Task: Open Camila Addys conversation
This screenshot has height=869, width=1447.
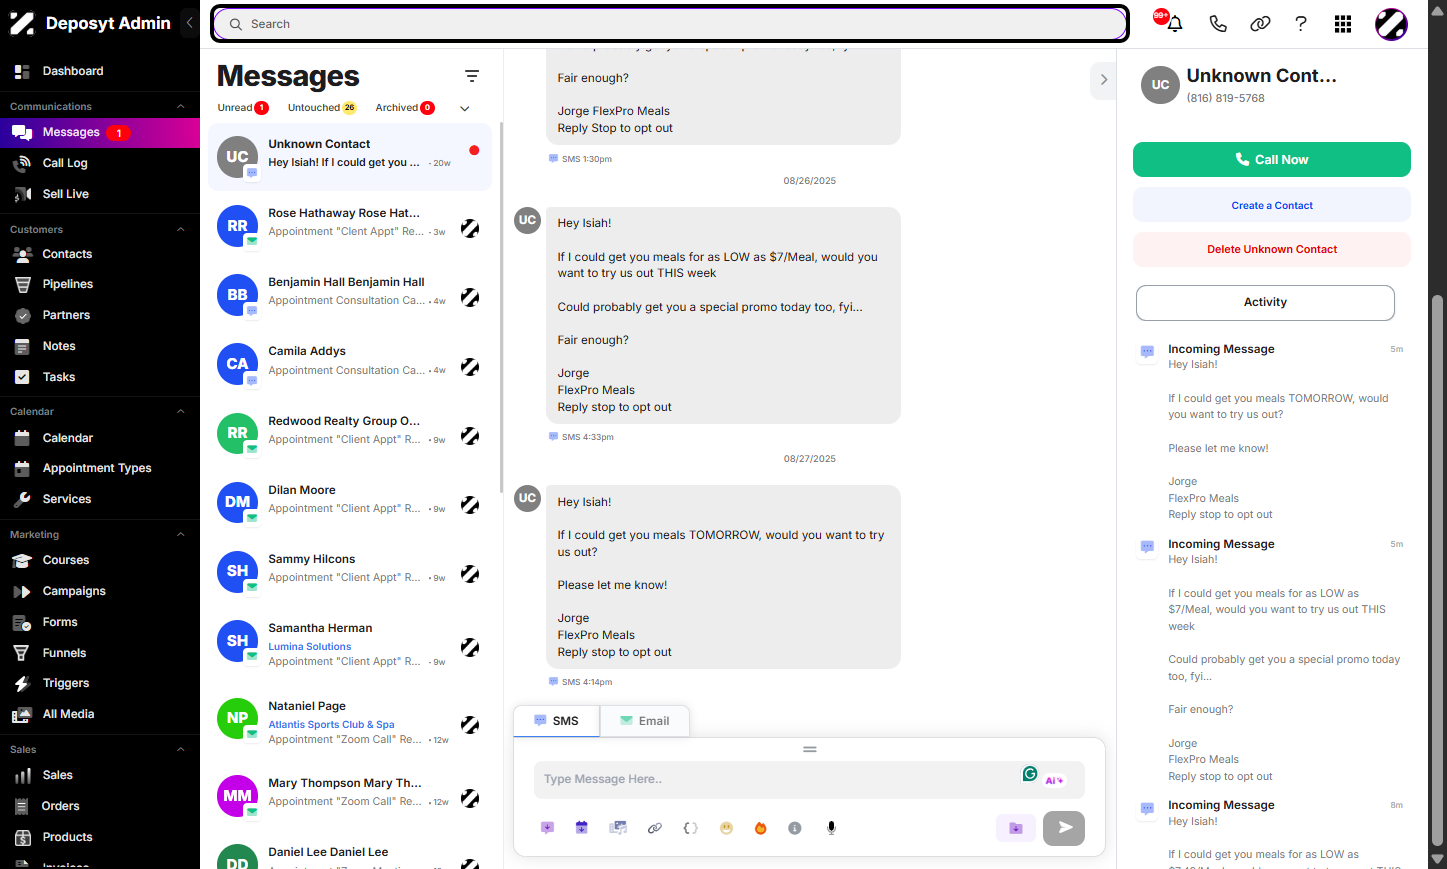Action: (350, 364)
